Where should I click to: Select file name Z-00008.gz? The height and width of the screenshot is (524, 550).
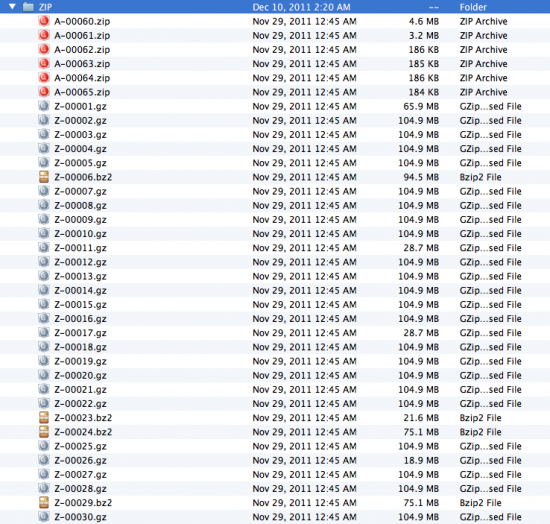coord(80,206)
